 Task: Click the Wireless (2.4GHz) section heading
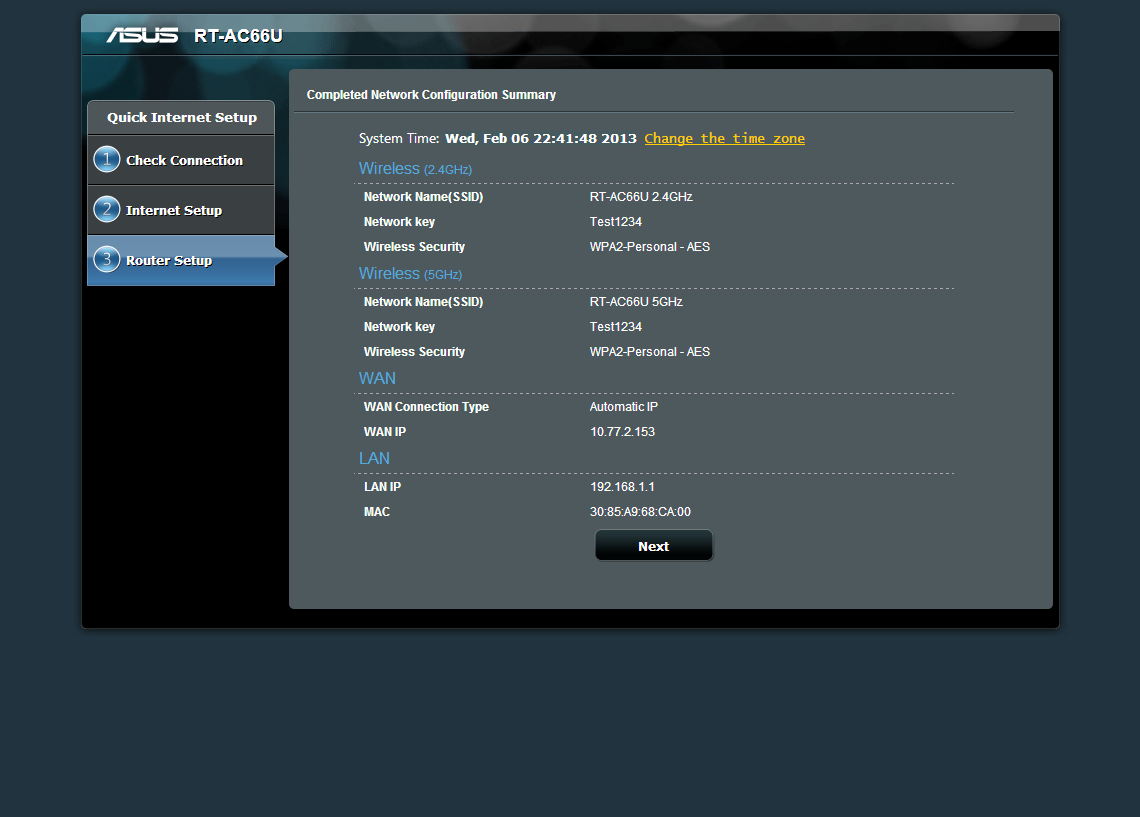click(x=415, y=169)
